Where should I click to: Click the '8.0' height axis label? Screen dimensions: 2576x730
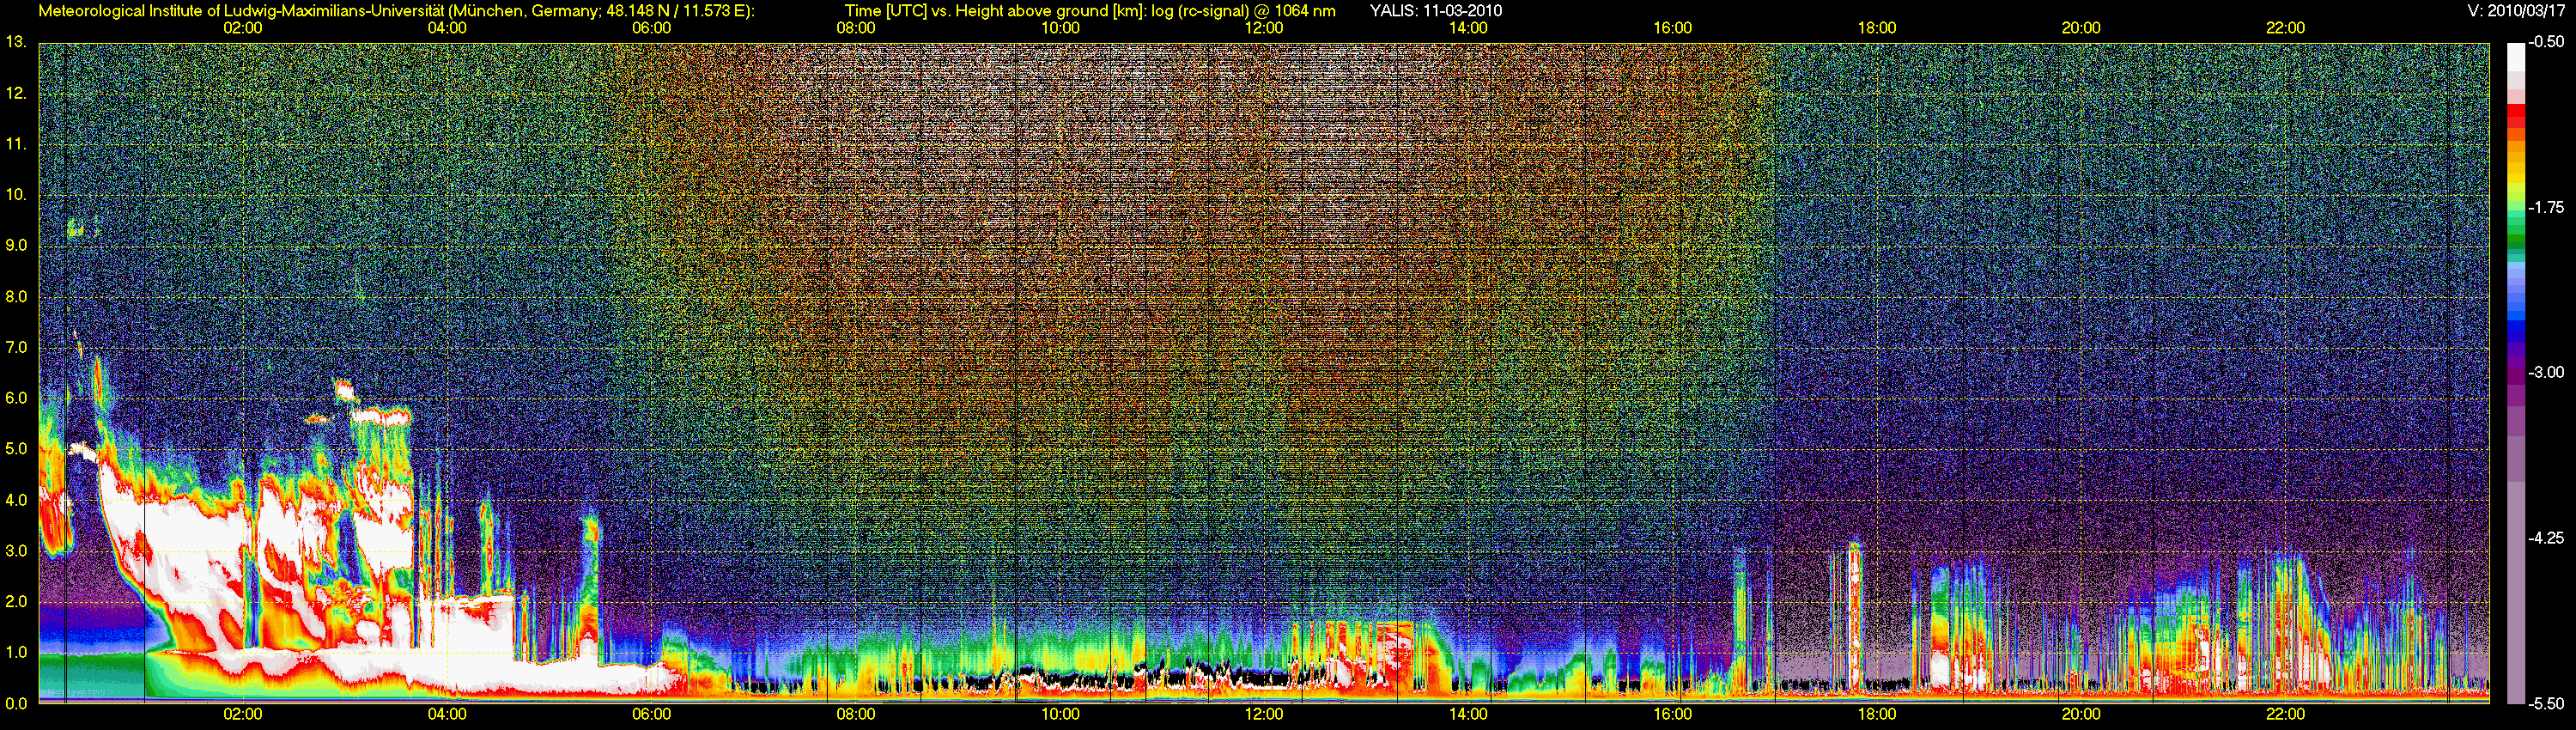click(x=16, y=297)
